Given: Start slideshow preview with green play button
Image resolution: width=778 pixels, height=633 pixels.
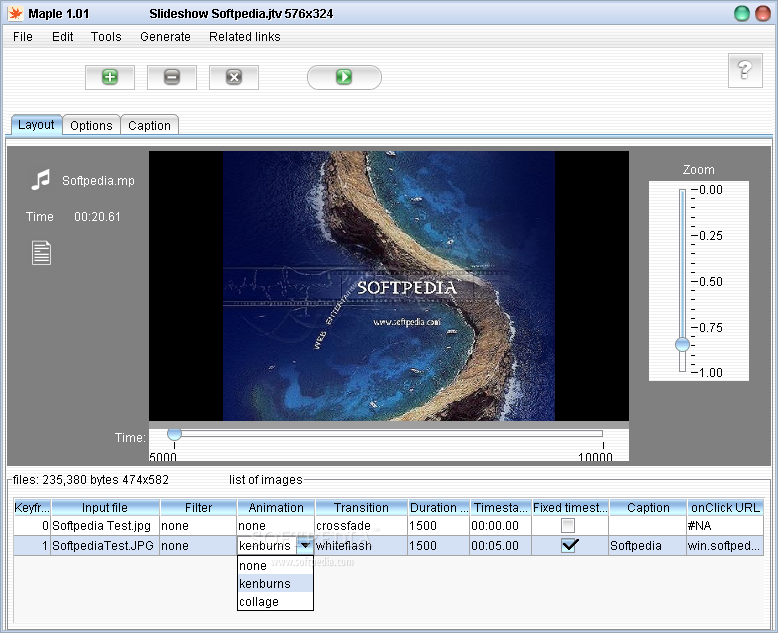Looking at the screenshot, I should pyautogui.click(x=344, y=77).
